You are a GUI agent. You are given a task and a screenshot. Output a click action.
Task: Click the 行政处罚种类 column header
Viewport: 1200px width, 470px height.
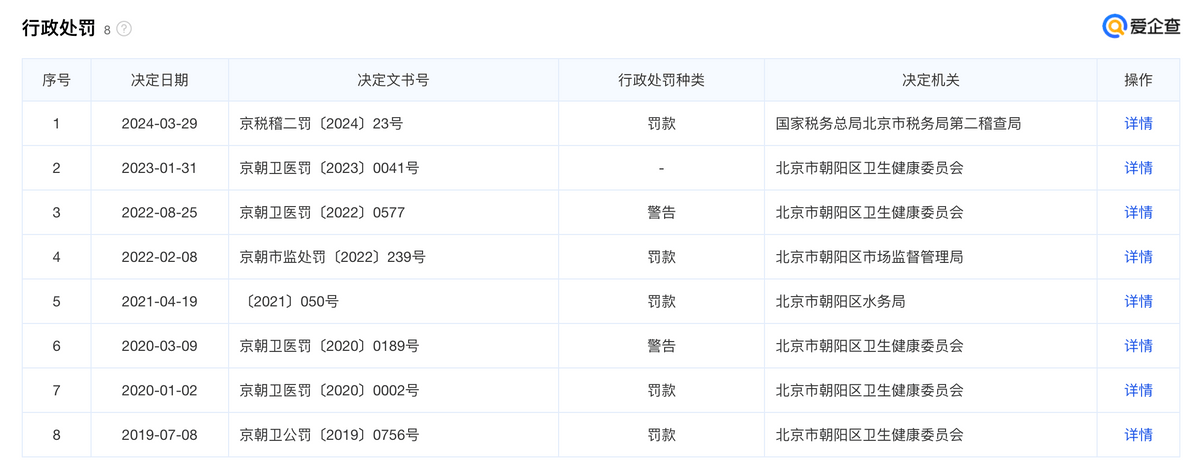tap(661, 80)
